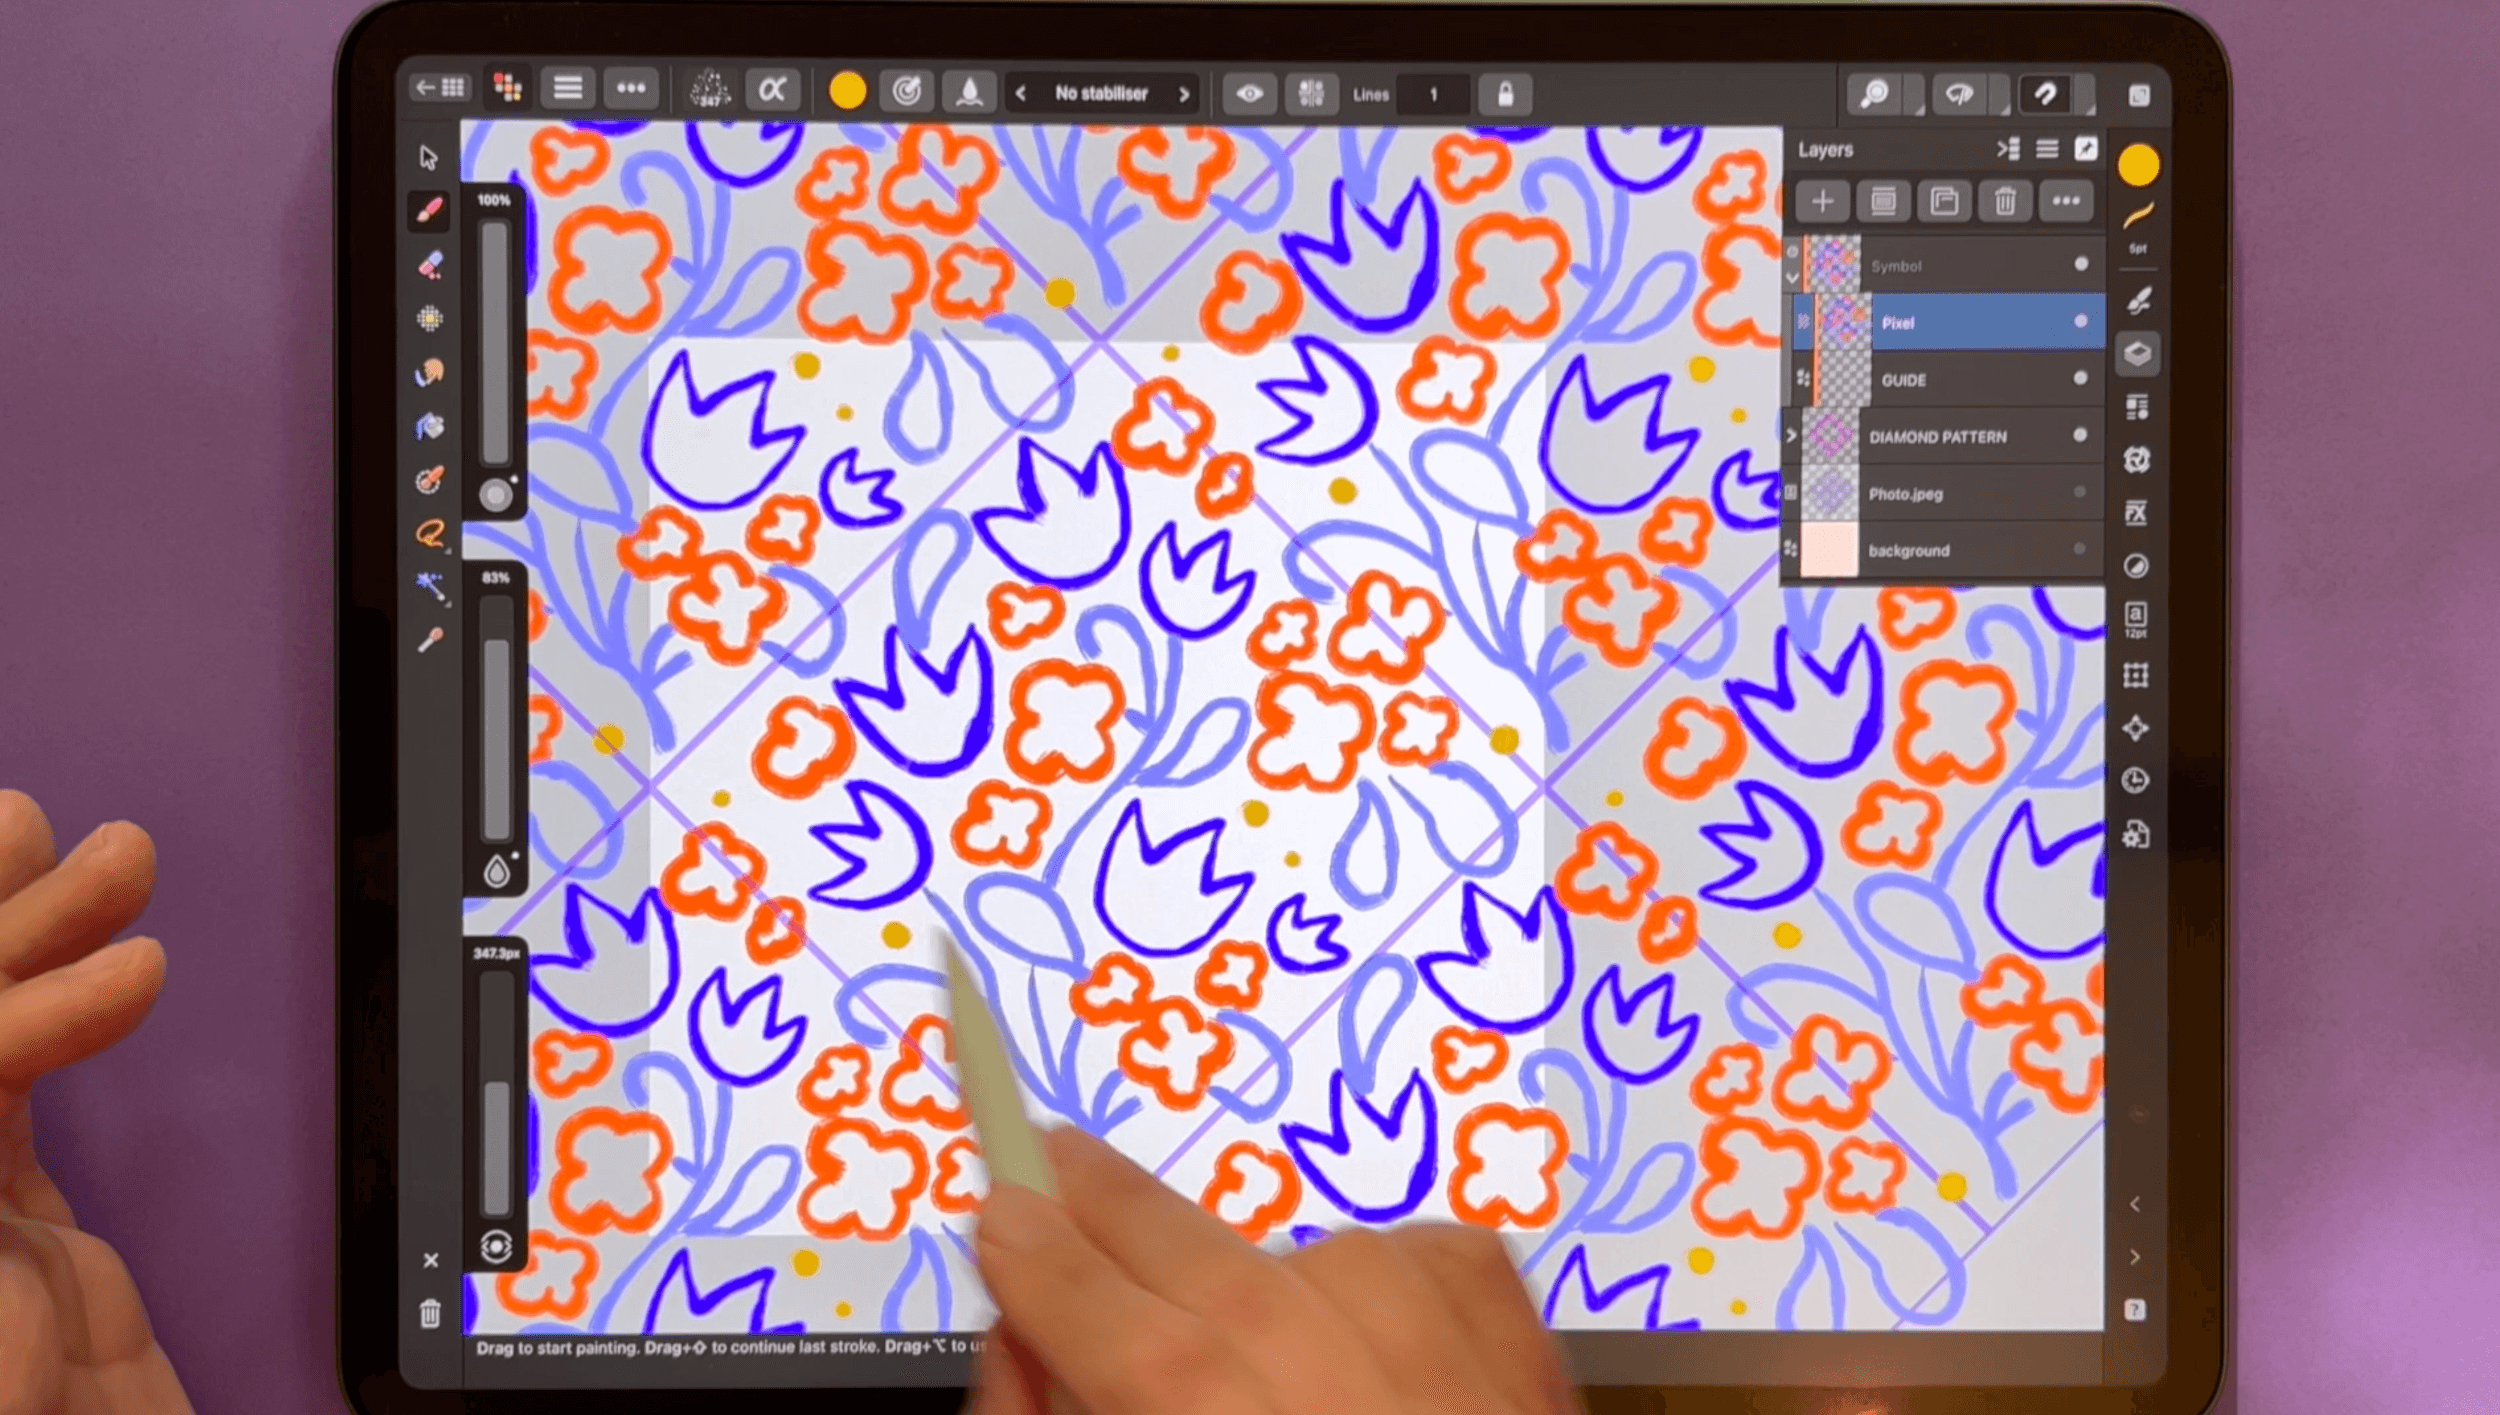
Task: Select the Move tool arrow
Action: point(429,158)
